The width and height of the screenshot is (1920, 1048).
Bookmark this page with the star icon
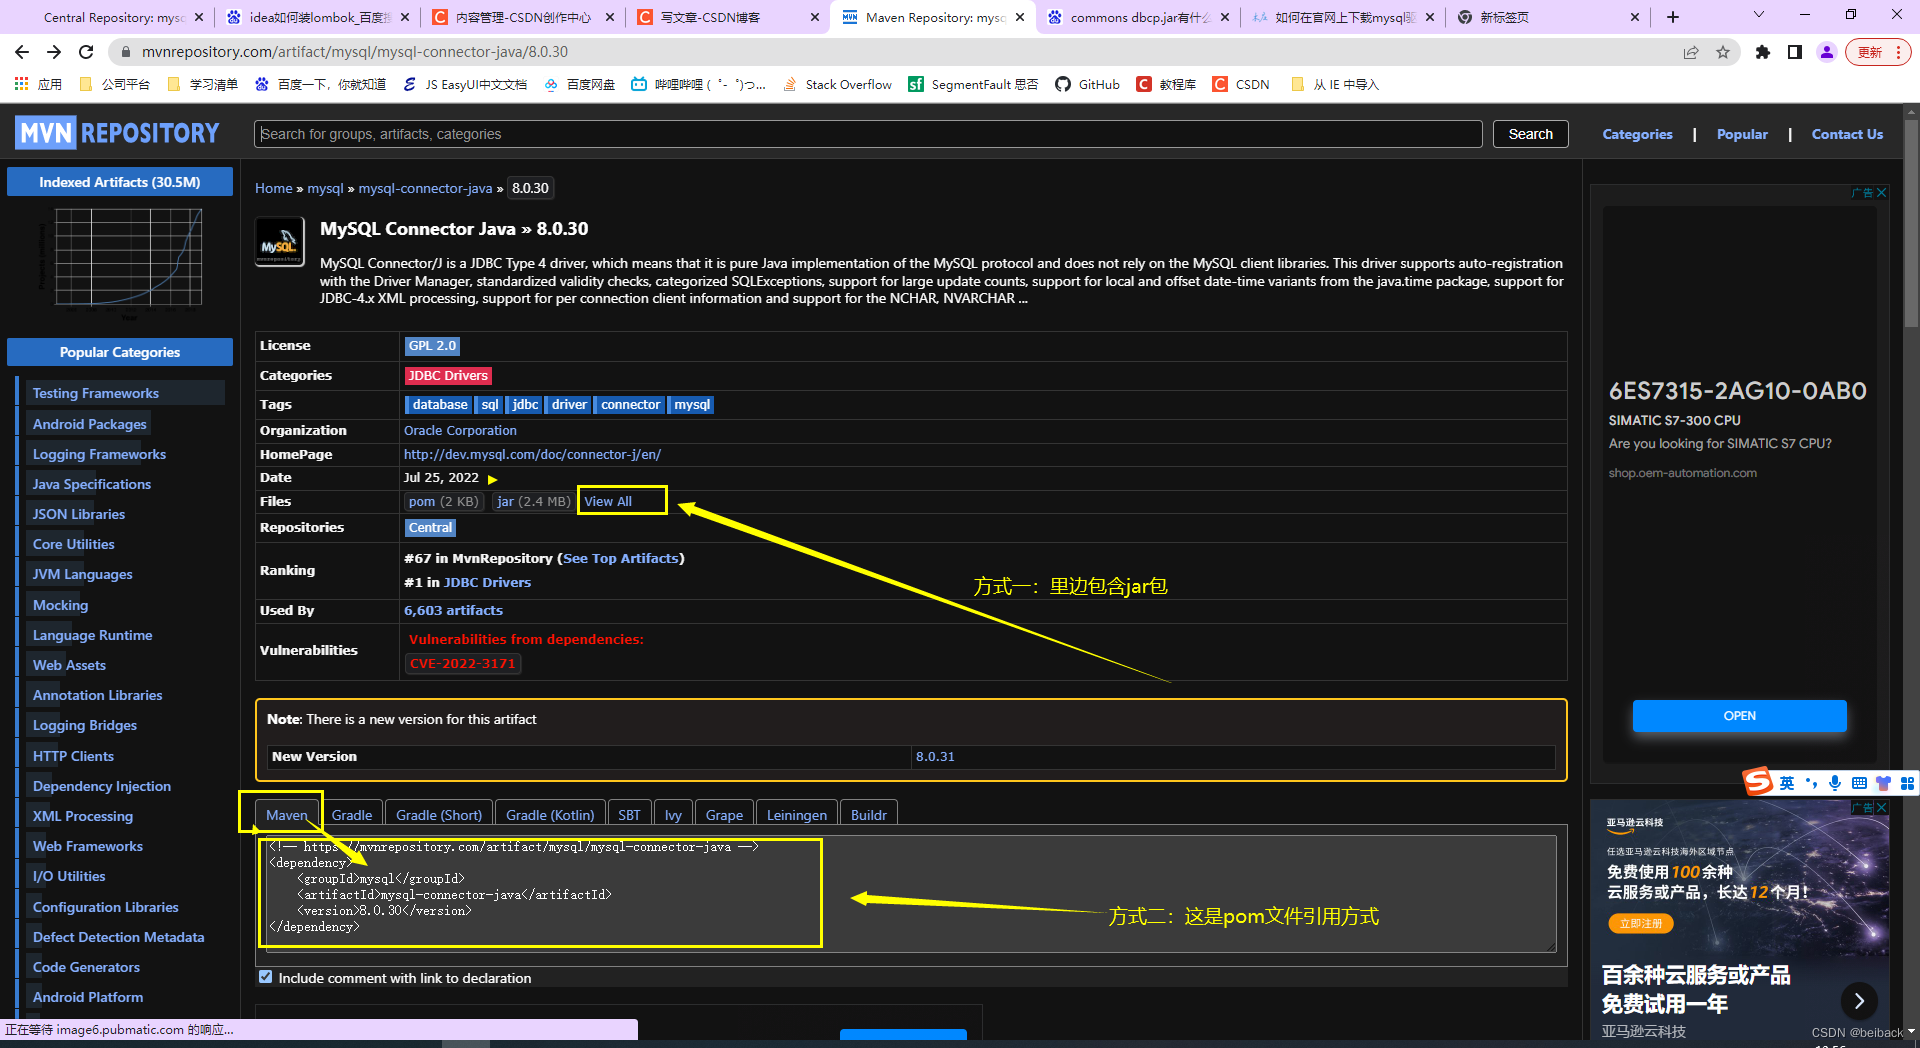[x=1723, y=52]
